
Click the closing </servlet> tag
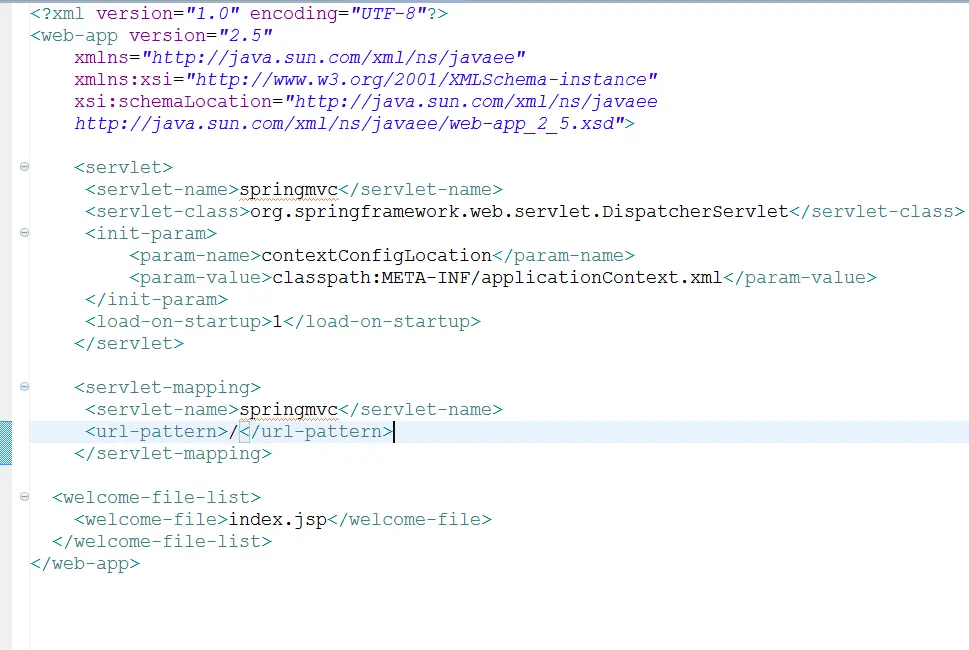(x=129, y=344)
